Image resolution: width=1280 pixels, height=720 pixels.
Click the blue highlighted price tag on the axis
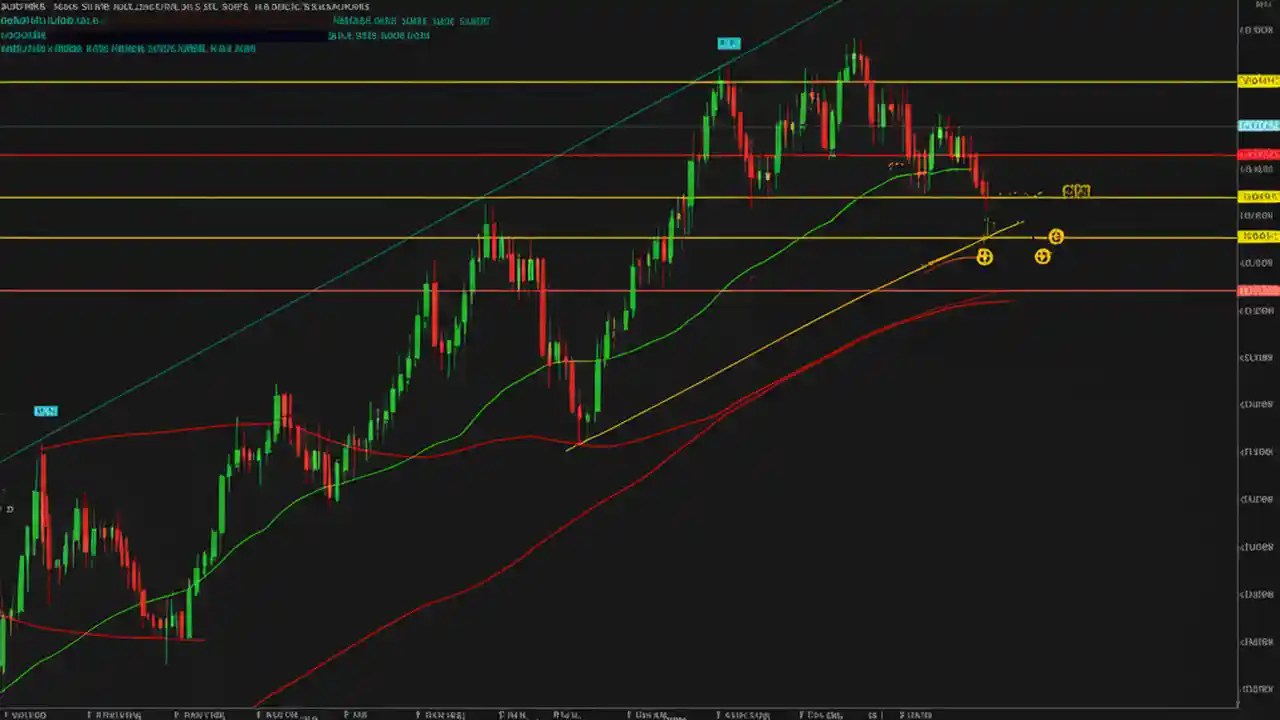pos(1256,126)
